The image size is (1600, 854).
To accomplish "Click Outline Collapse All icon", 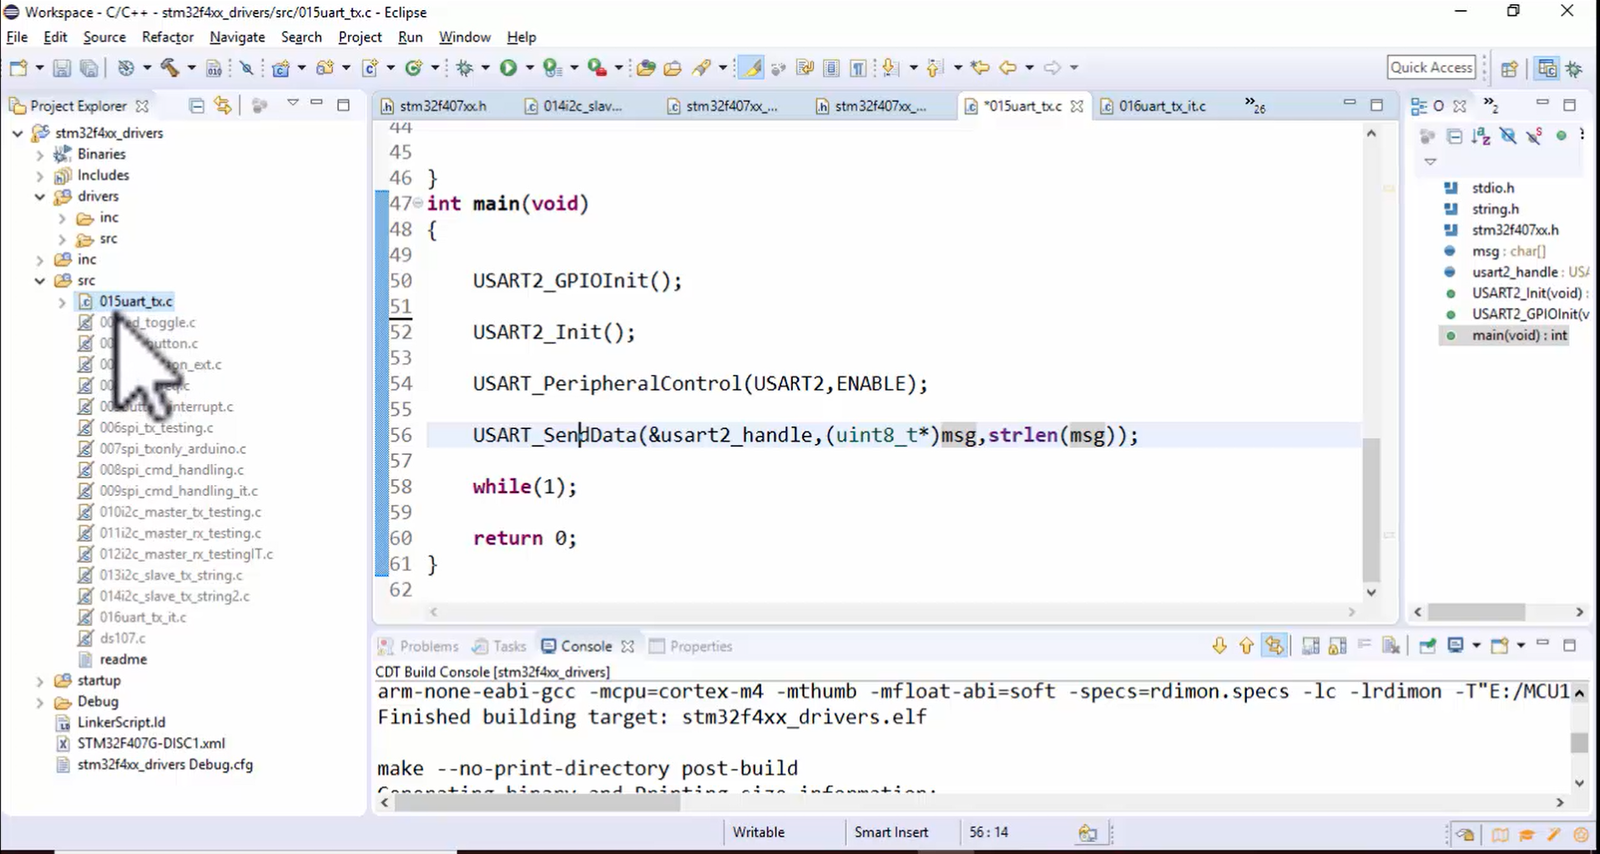I will coord(1455,136).
